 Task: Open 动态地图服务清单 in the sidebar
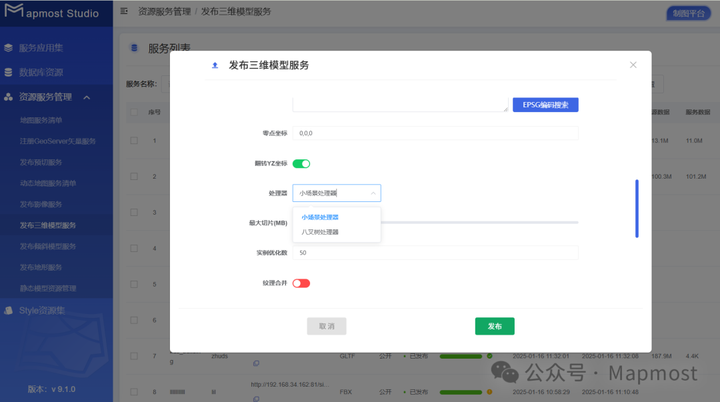tap(48, 183)
